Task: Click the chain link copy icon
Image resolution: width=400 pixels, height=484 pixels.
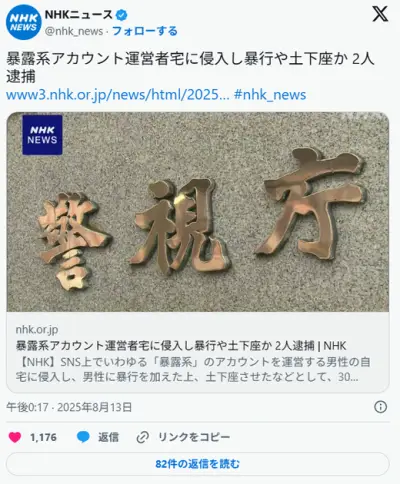Action: tap(143, 437)
